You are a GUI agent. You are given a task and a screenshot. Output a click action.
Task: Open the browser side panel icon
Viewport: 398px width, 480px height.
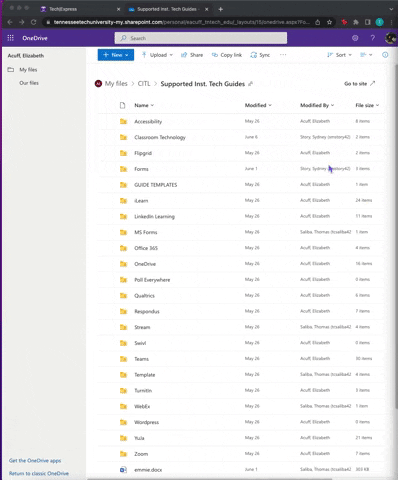367,22
